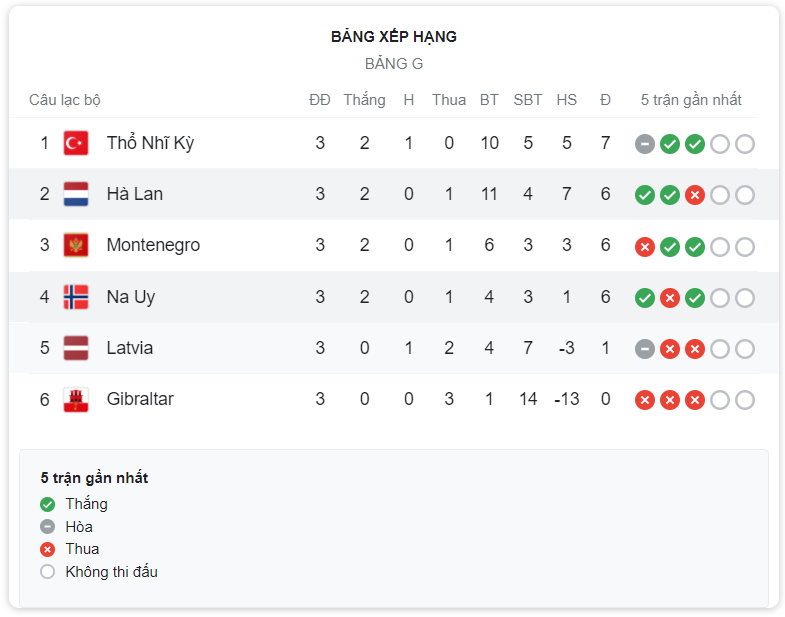The height and width of the screenshot is (617, 785).
Task: Click the Thắng column header
Action: [364, 100]
